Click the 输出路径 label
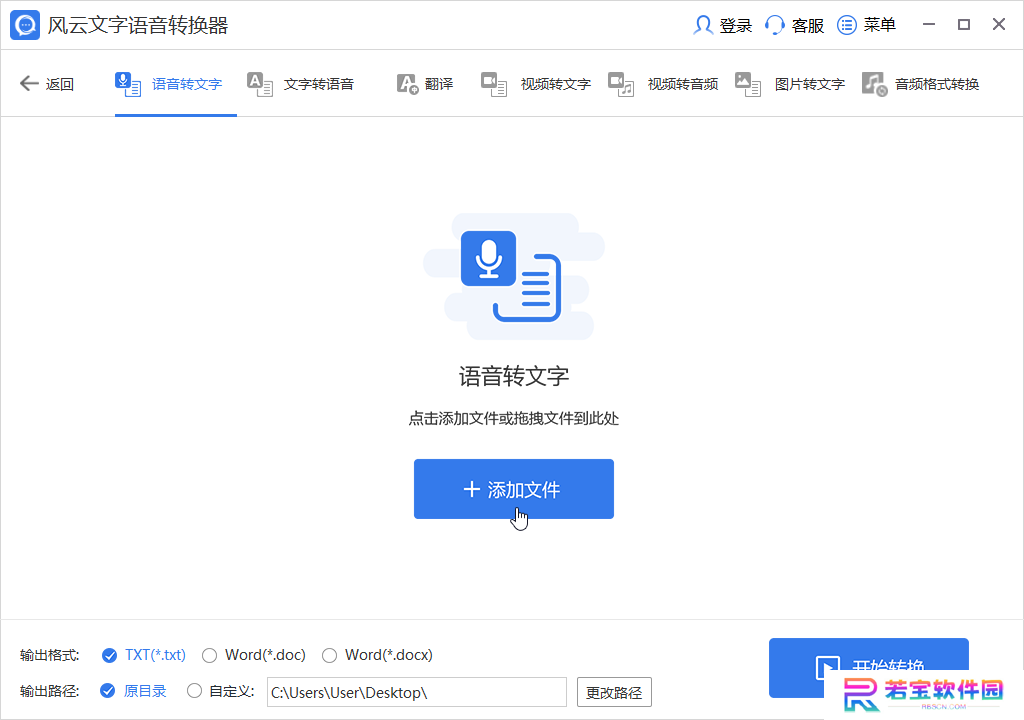Screen dimensions: 1024x720 (x=50, y=691)
